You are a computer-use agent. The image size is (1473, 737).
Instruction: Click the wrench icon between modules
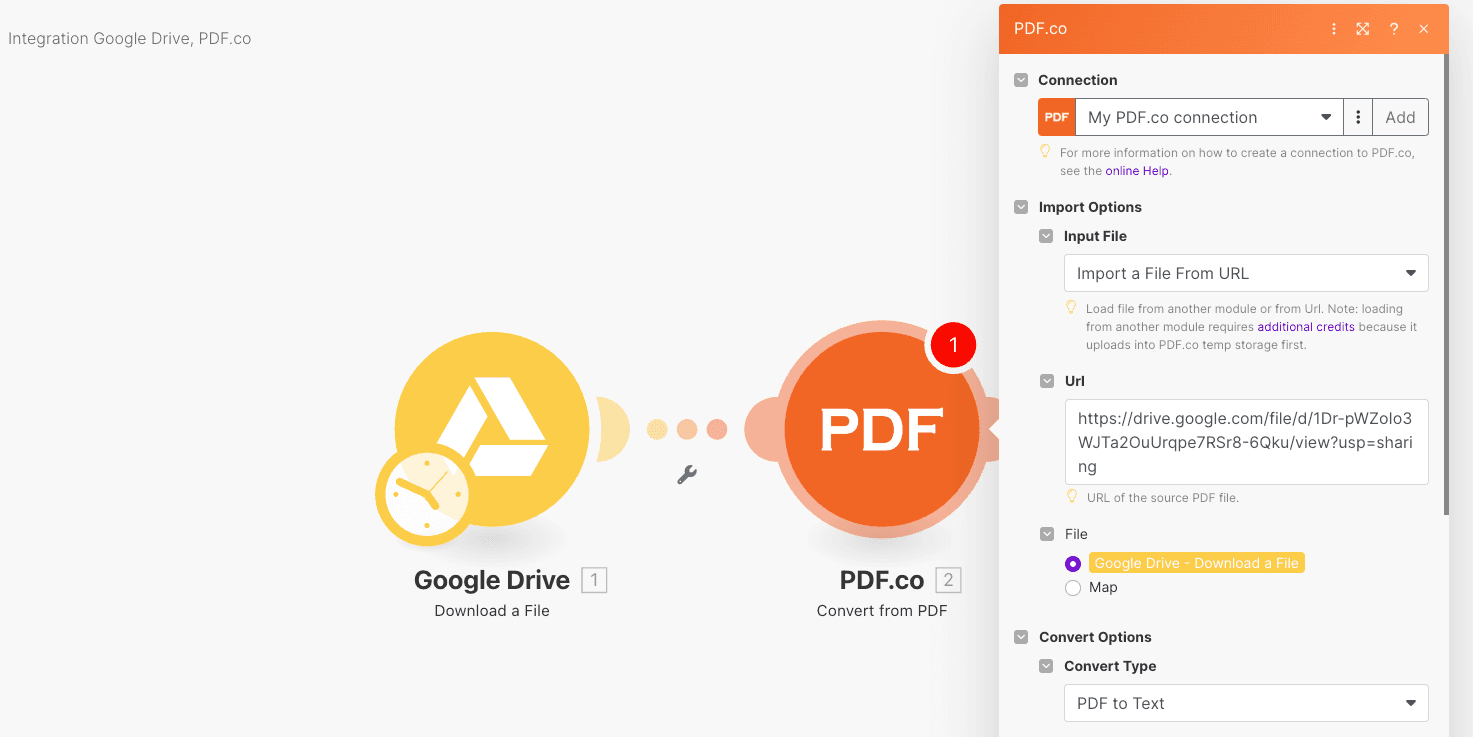(687, 475)
